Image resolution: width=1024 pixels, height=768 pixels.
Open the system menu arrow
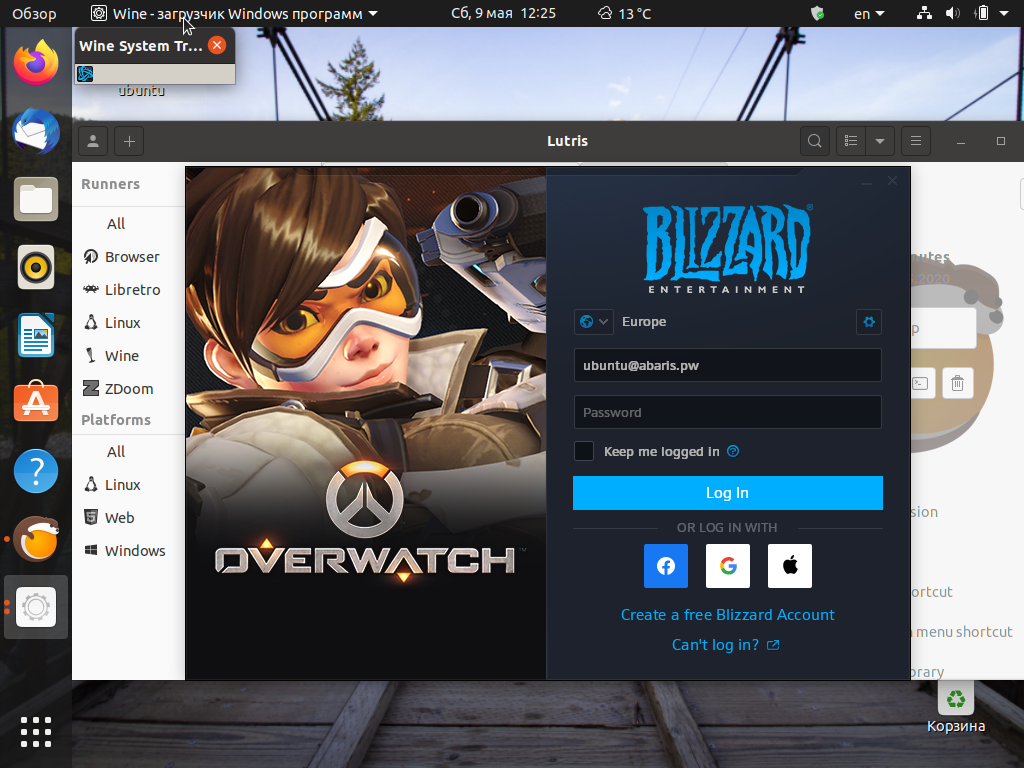(x=1004, y=13)
